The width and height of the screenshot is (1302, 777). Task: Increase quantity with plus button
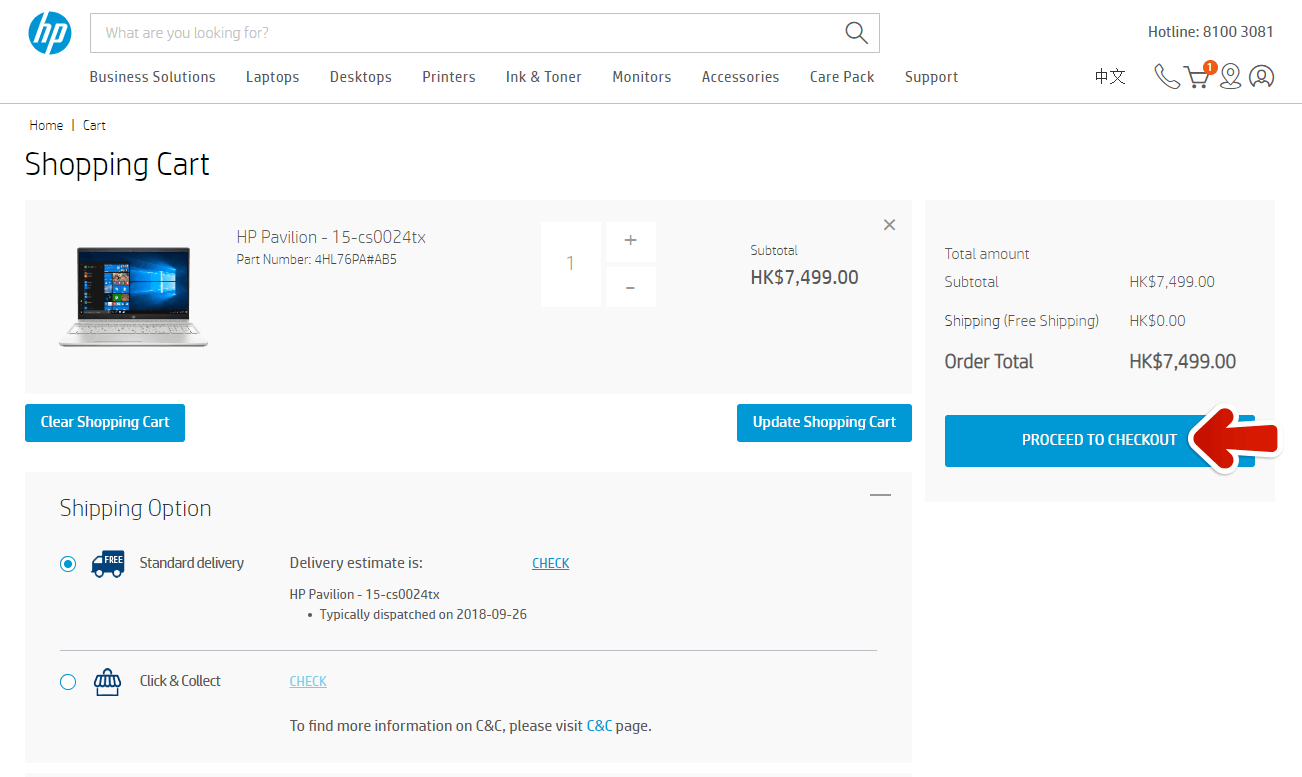click(631, 241)
